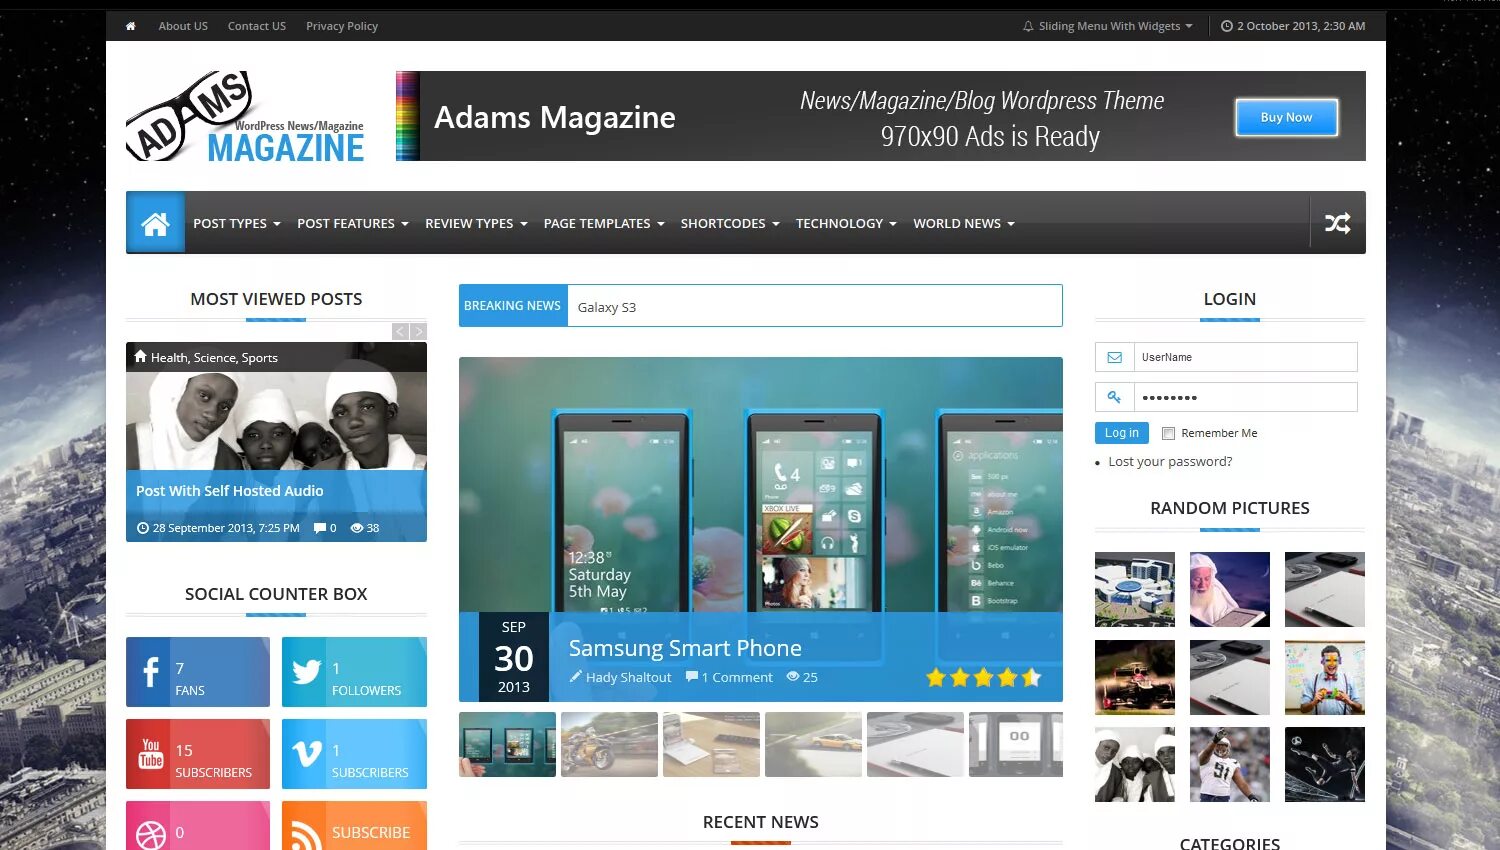Open the building model random picture

click(1135, 589)
